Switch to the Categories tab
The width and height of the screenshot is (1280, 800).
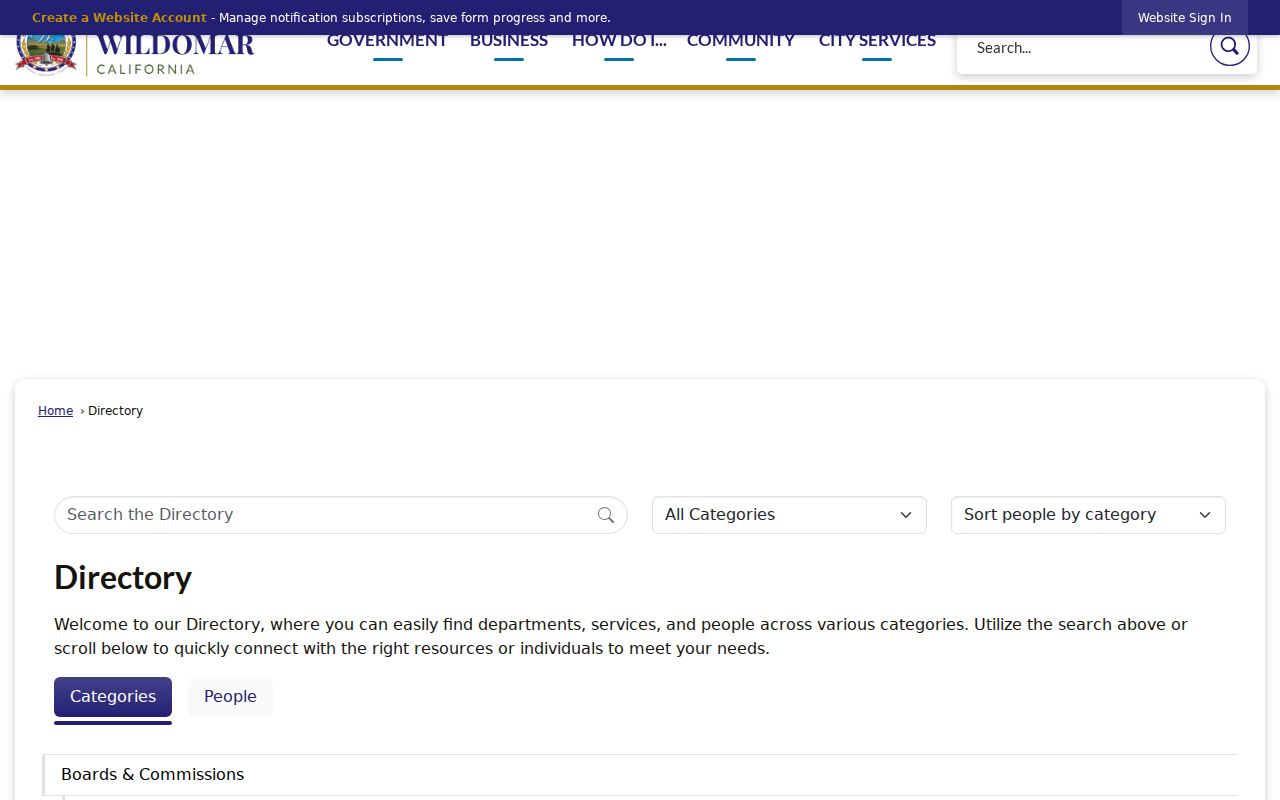click(113, 697)
